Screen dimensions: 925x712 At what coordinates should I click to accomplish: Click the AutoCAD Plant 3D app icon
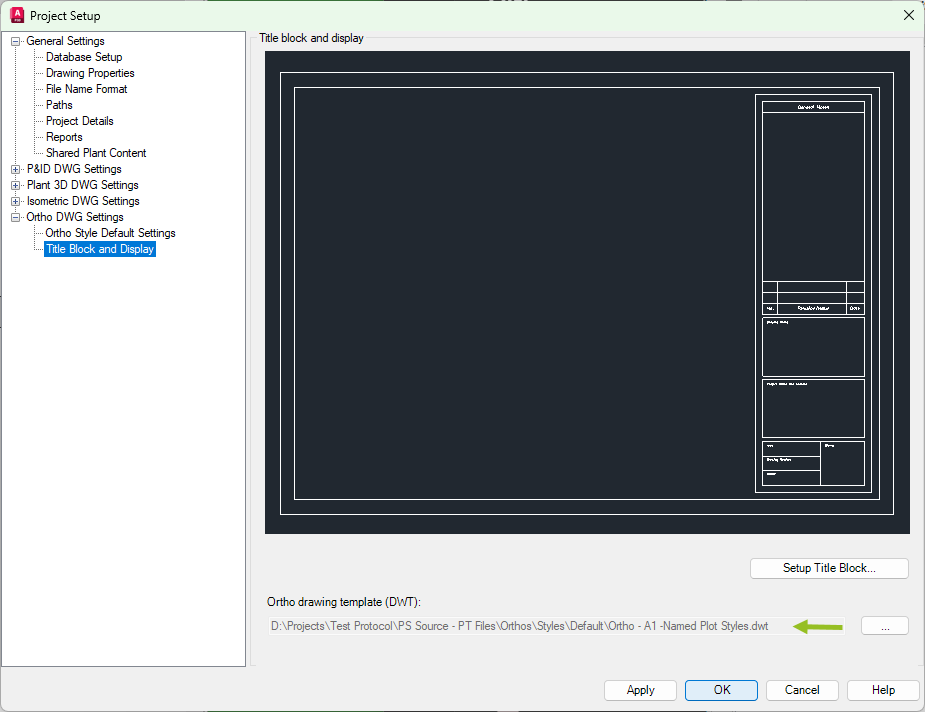point(16,15)
